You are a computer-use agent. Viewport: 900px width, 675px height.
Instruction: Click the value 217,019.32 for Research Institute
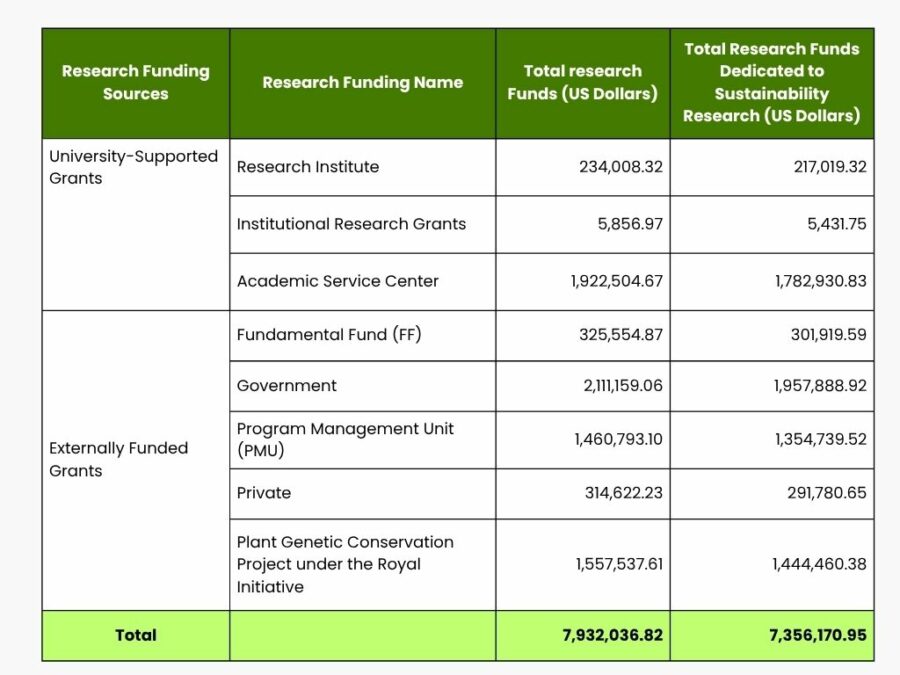[829, 167]
